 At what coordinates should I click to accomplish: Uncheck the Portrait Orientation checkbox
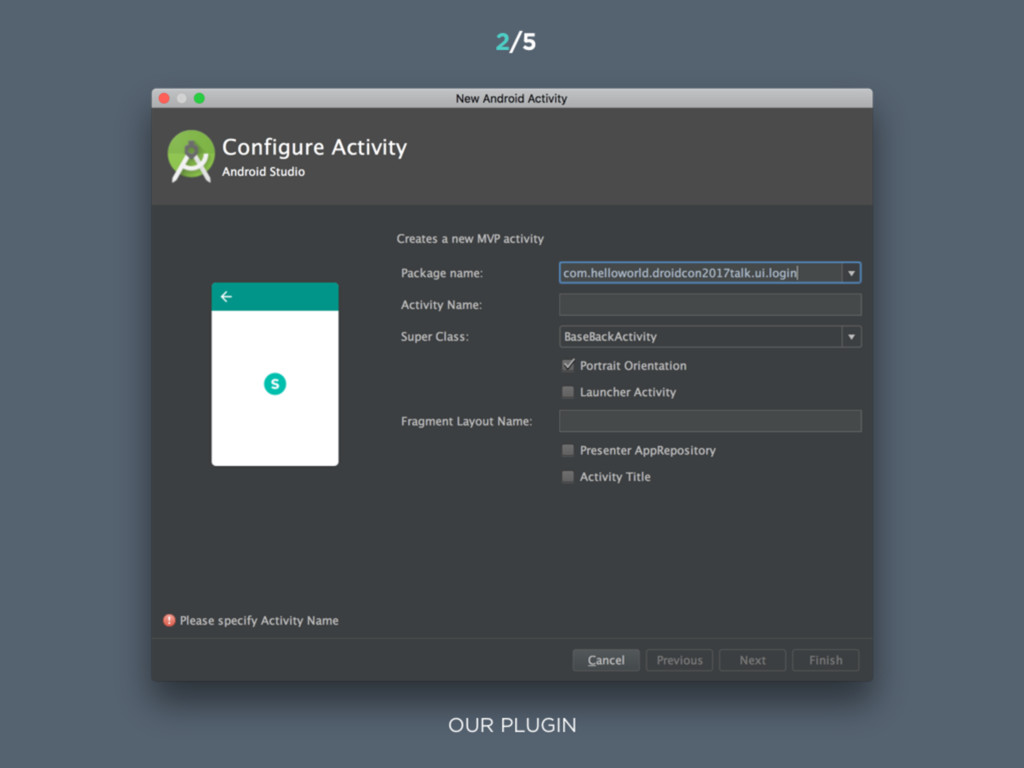click(x=568, y=365)
